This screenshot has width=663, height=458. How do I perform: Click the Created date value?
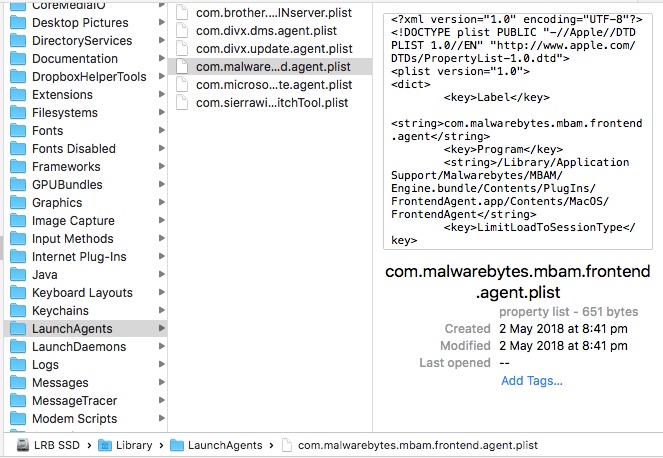pyautogui.click(x=563, y=329)
